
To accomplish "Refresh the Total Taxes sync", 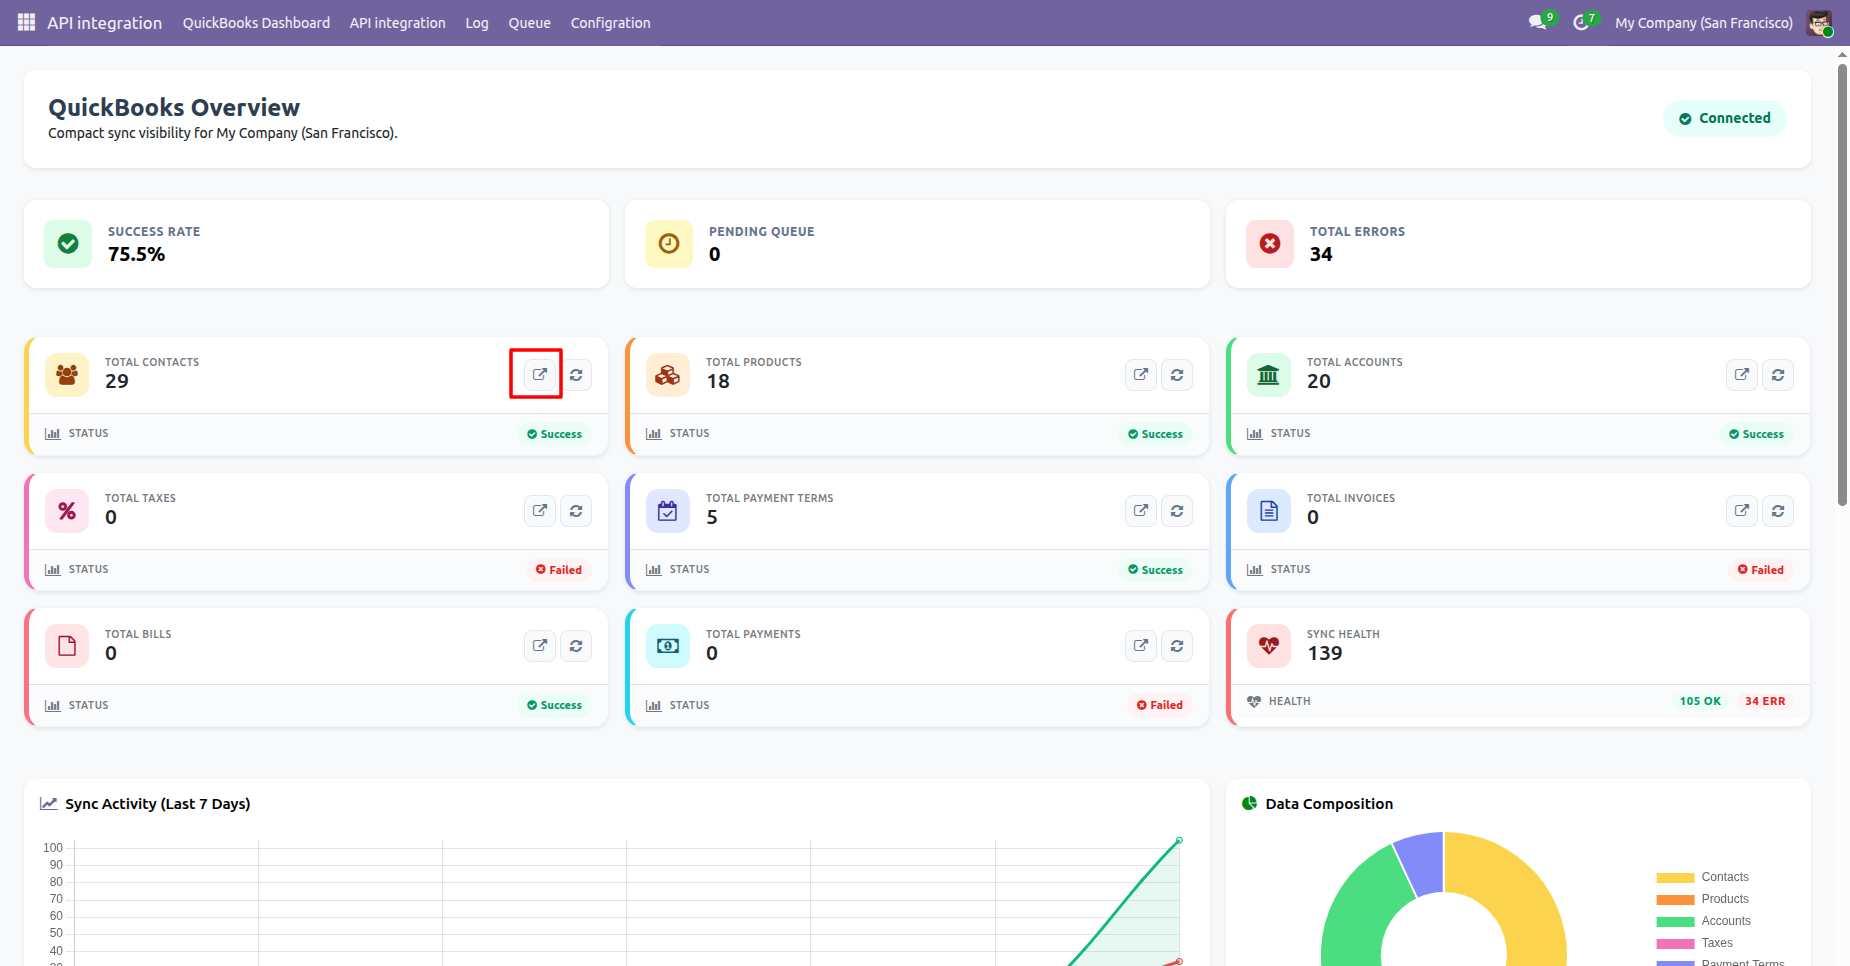I will pyautogui.click(x=576, y=511).
